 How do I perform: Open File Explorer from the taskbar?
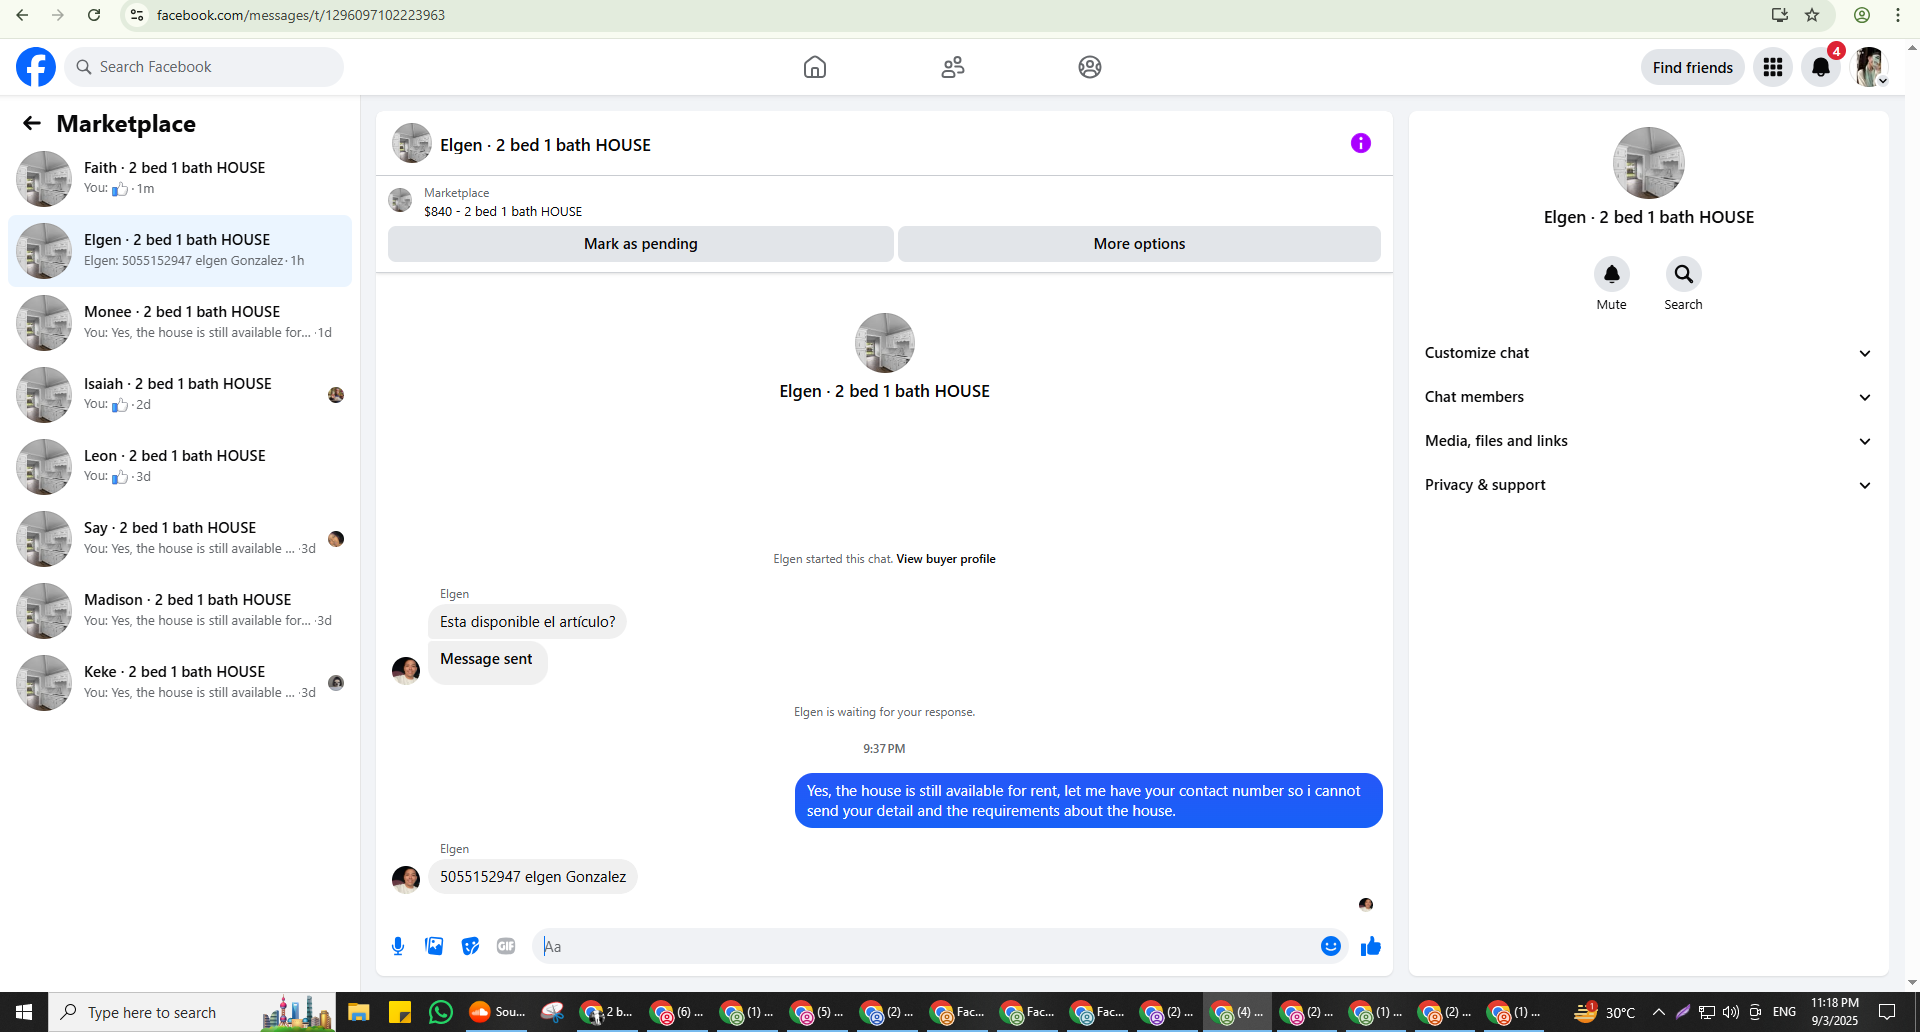click(358, 1012)
